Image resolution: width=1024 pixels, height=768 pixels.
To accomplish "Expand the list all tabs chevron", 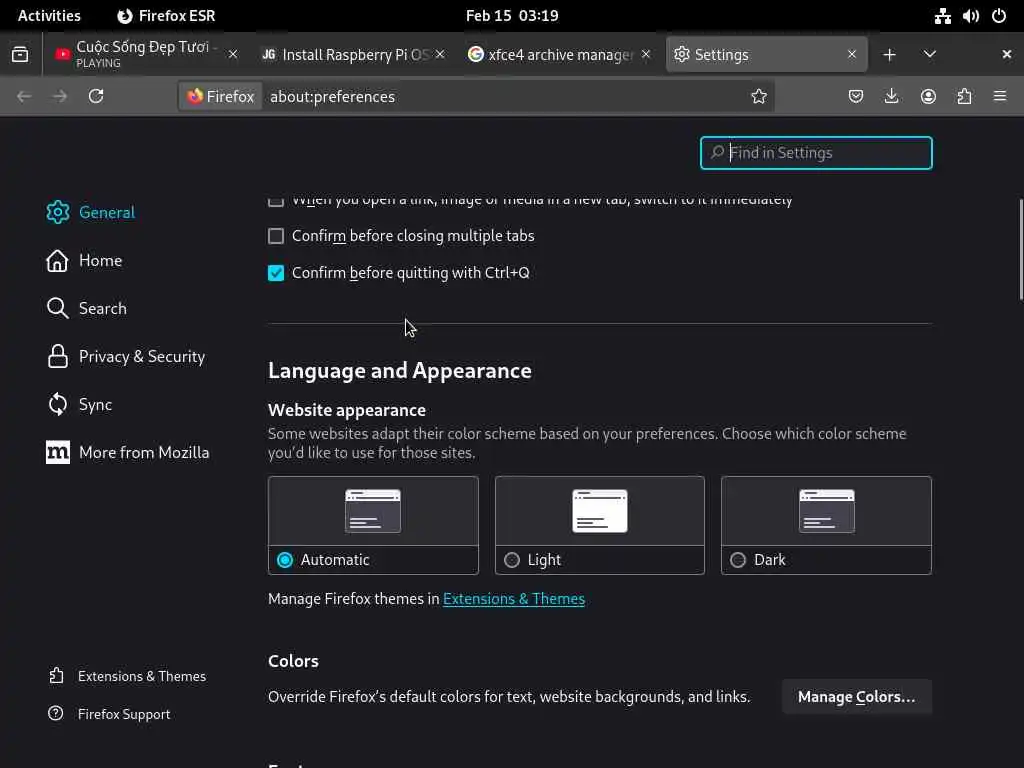I will click(930, 54).
